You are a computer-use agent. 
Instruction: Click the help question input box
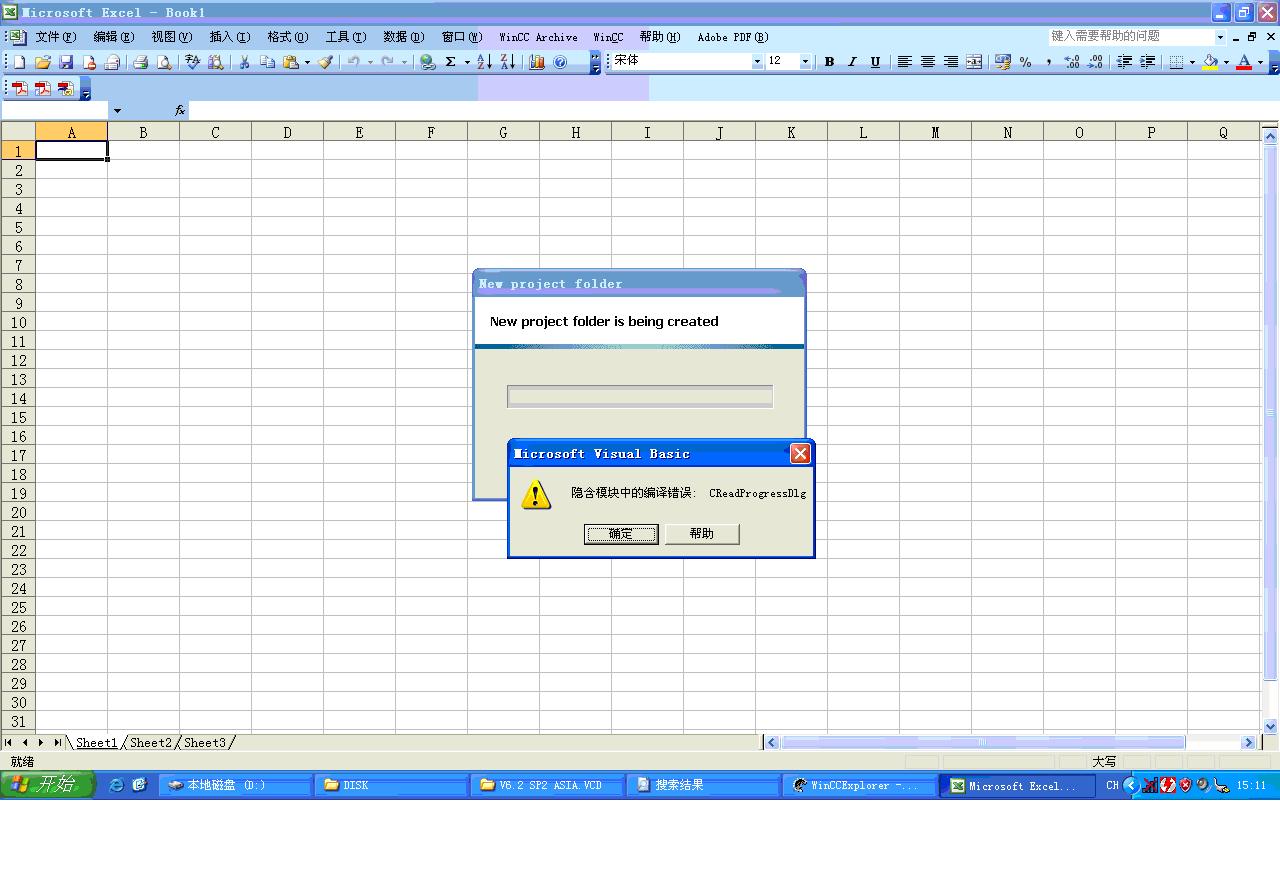1130,37
